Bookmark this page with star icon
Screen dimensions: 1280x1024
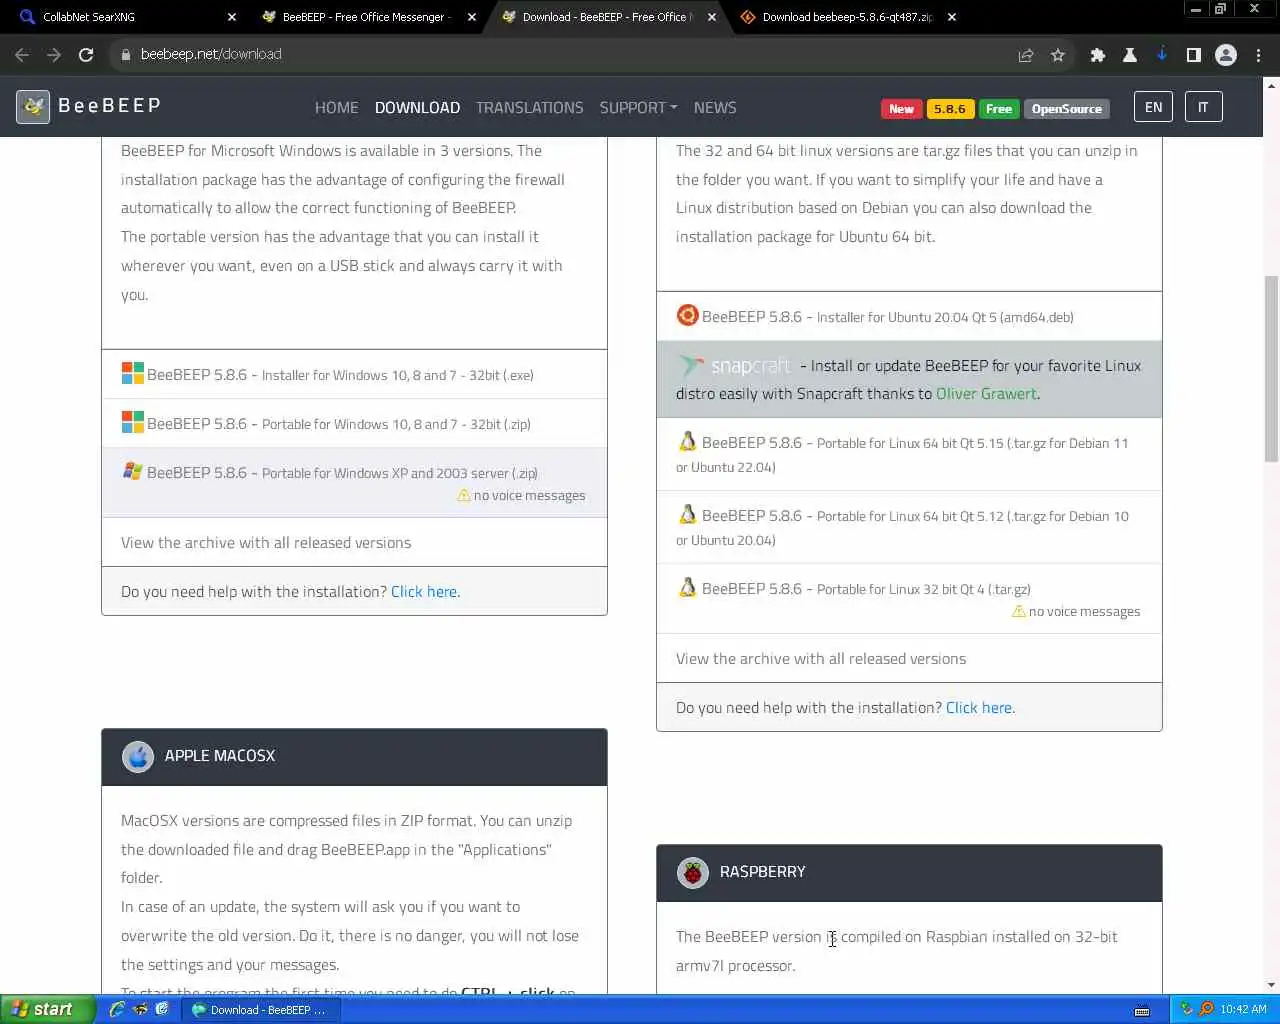(1058, 55)
